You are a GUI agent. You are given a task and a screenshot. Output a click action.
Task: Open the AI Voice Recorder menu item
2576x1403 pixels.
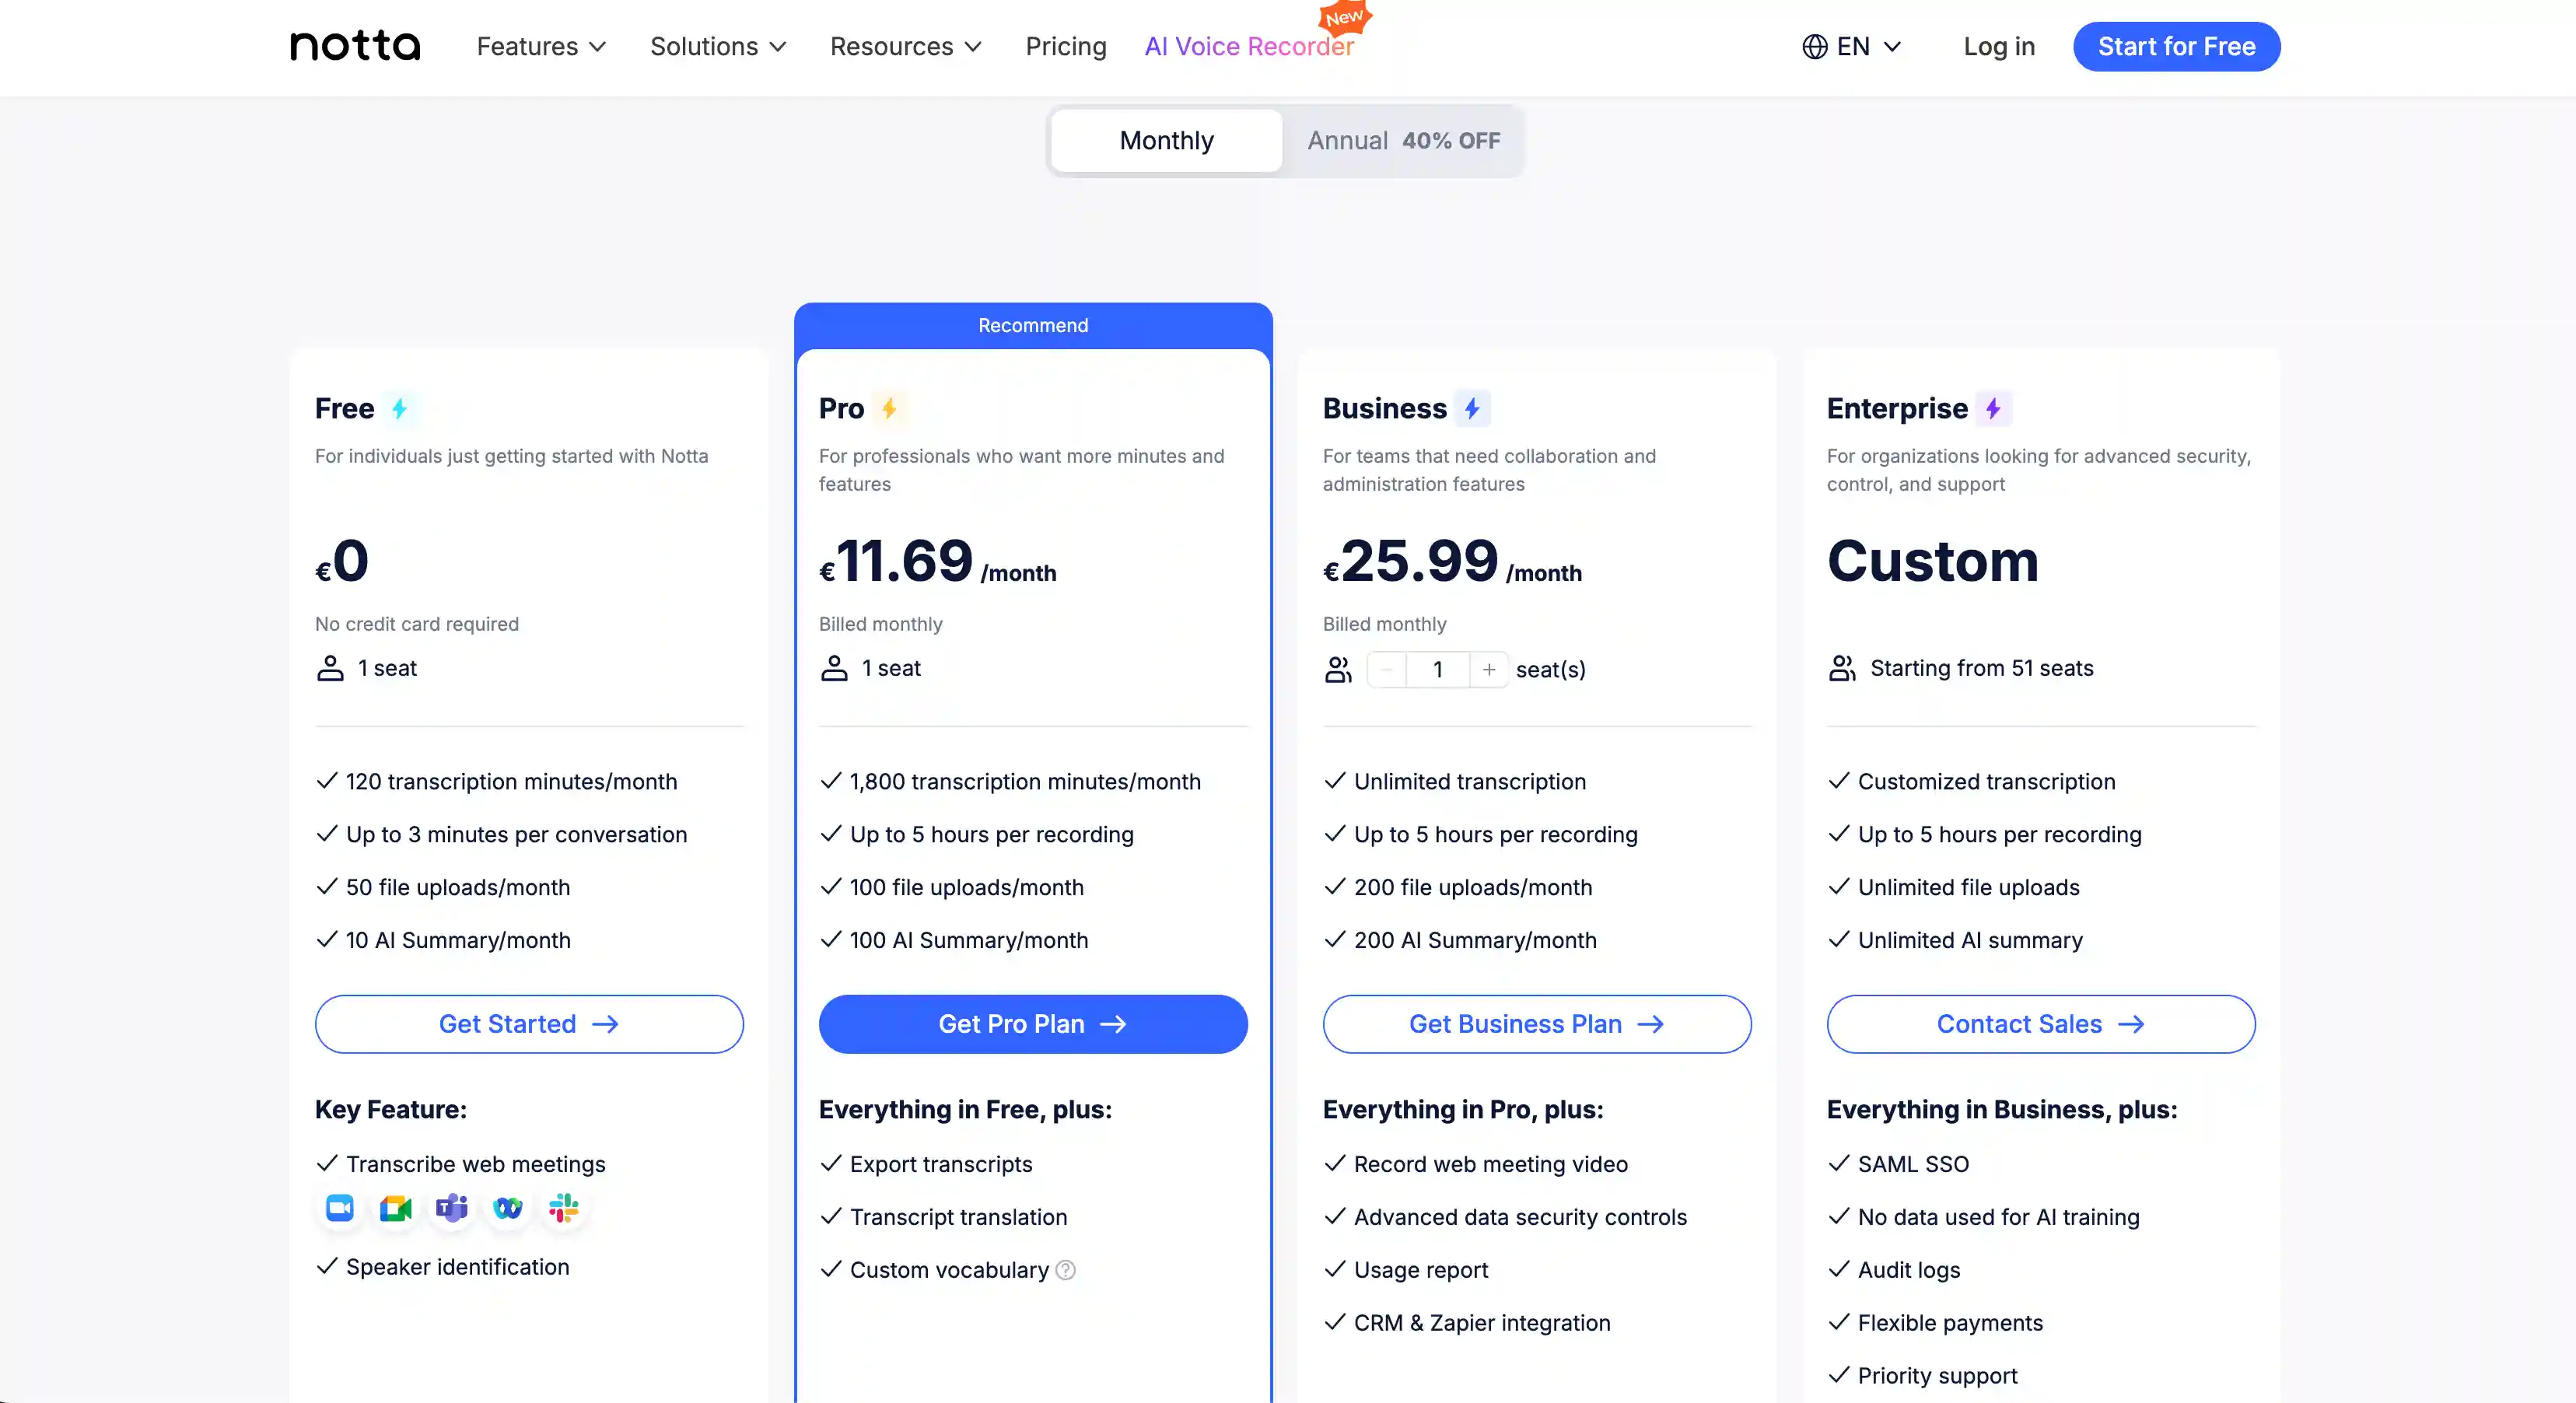point(1248,46)
